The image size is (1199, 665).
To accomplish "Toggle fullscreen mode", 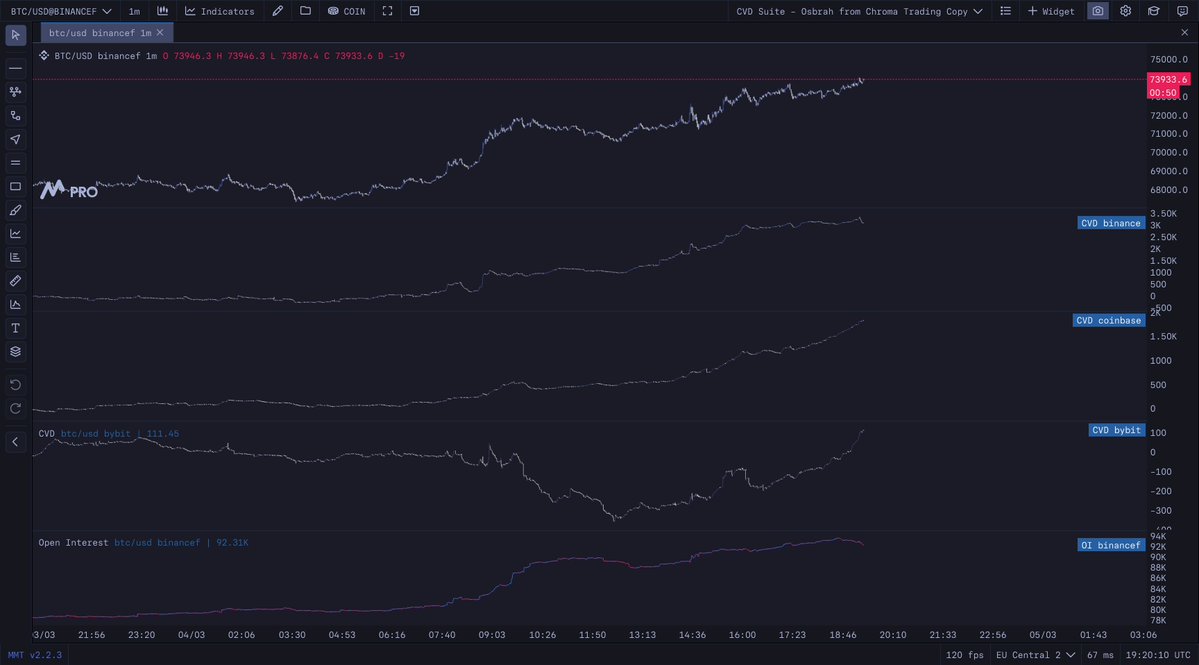I will pos(388,11).
